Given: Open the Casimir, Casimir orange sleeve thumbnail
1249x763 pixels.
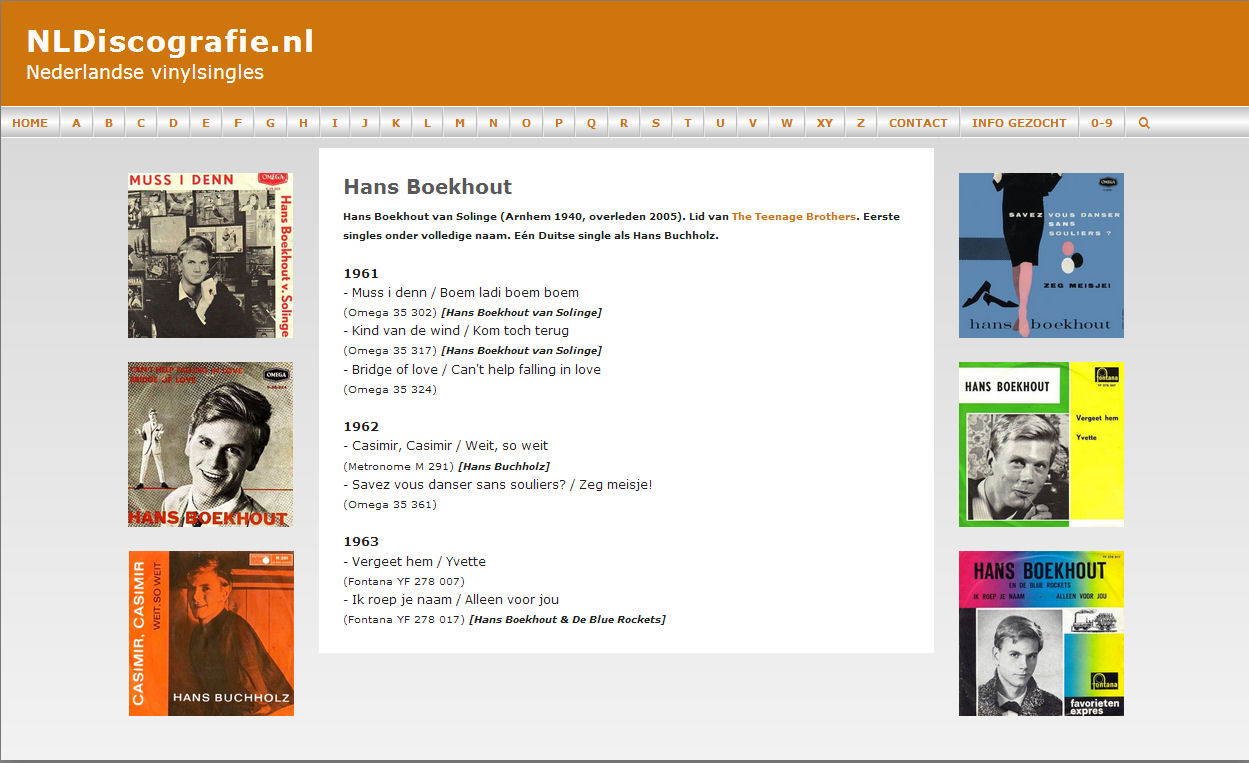Looking at the screenshot, I should 211,633.
